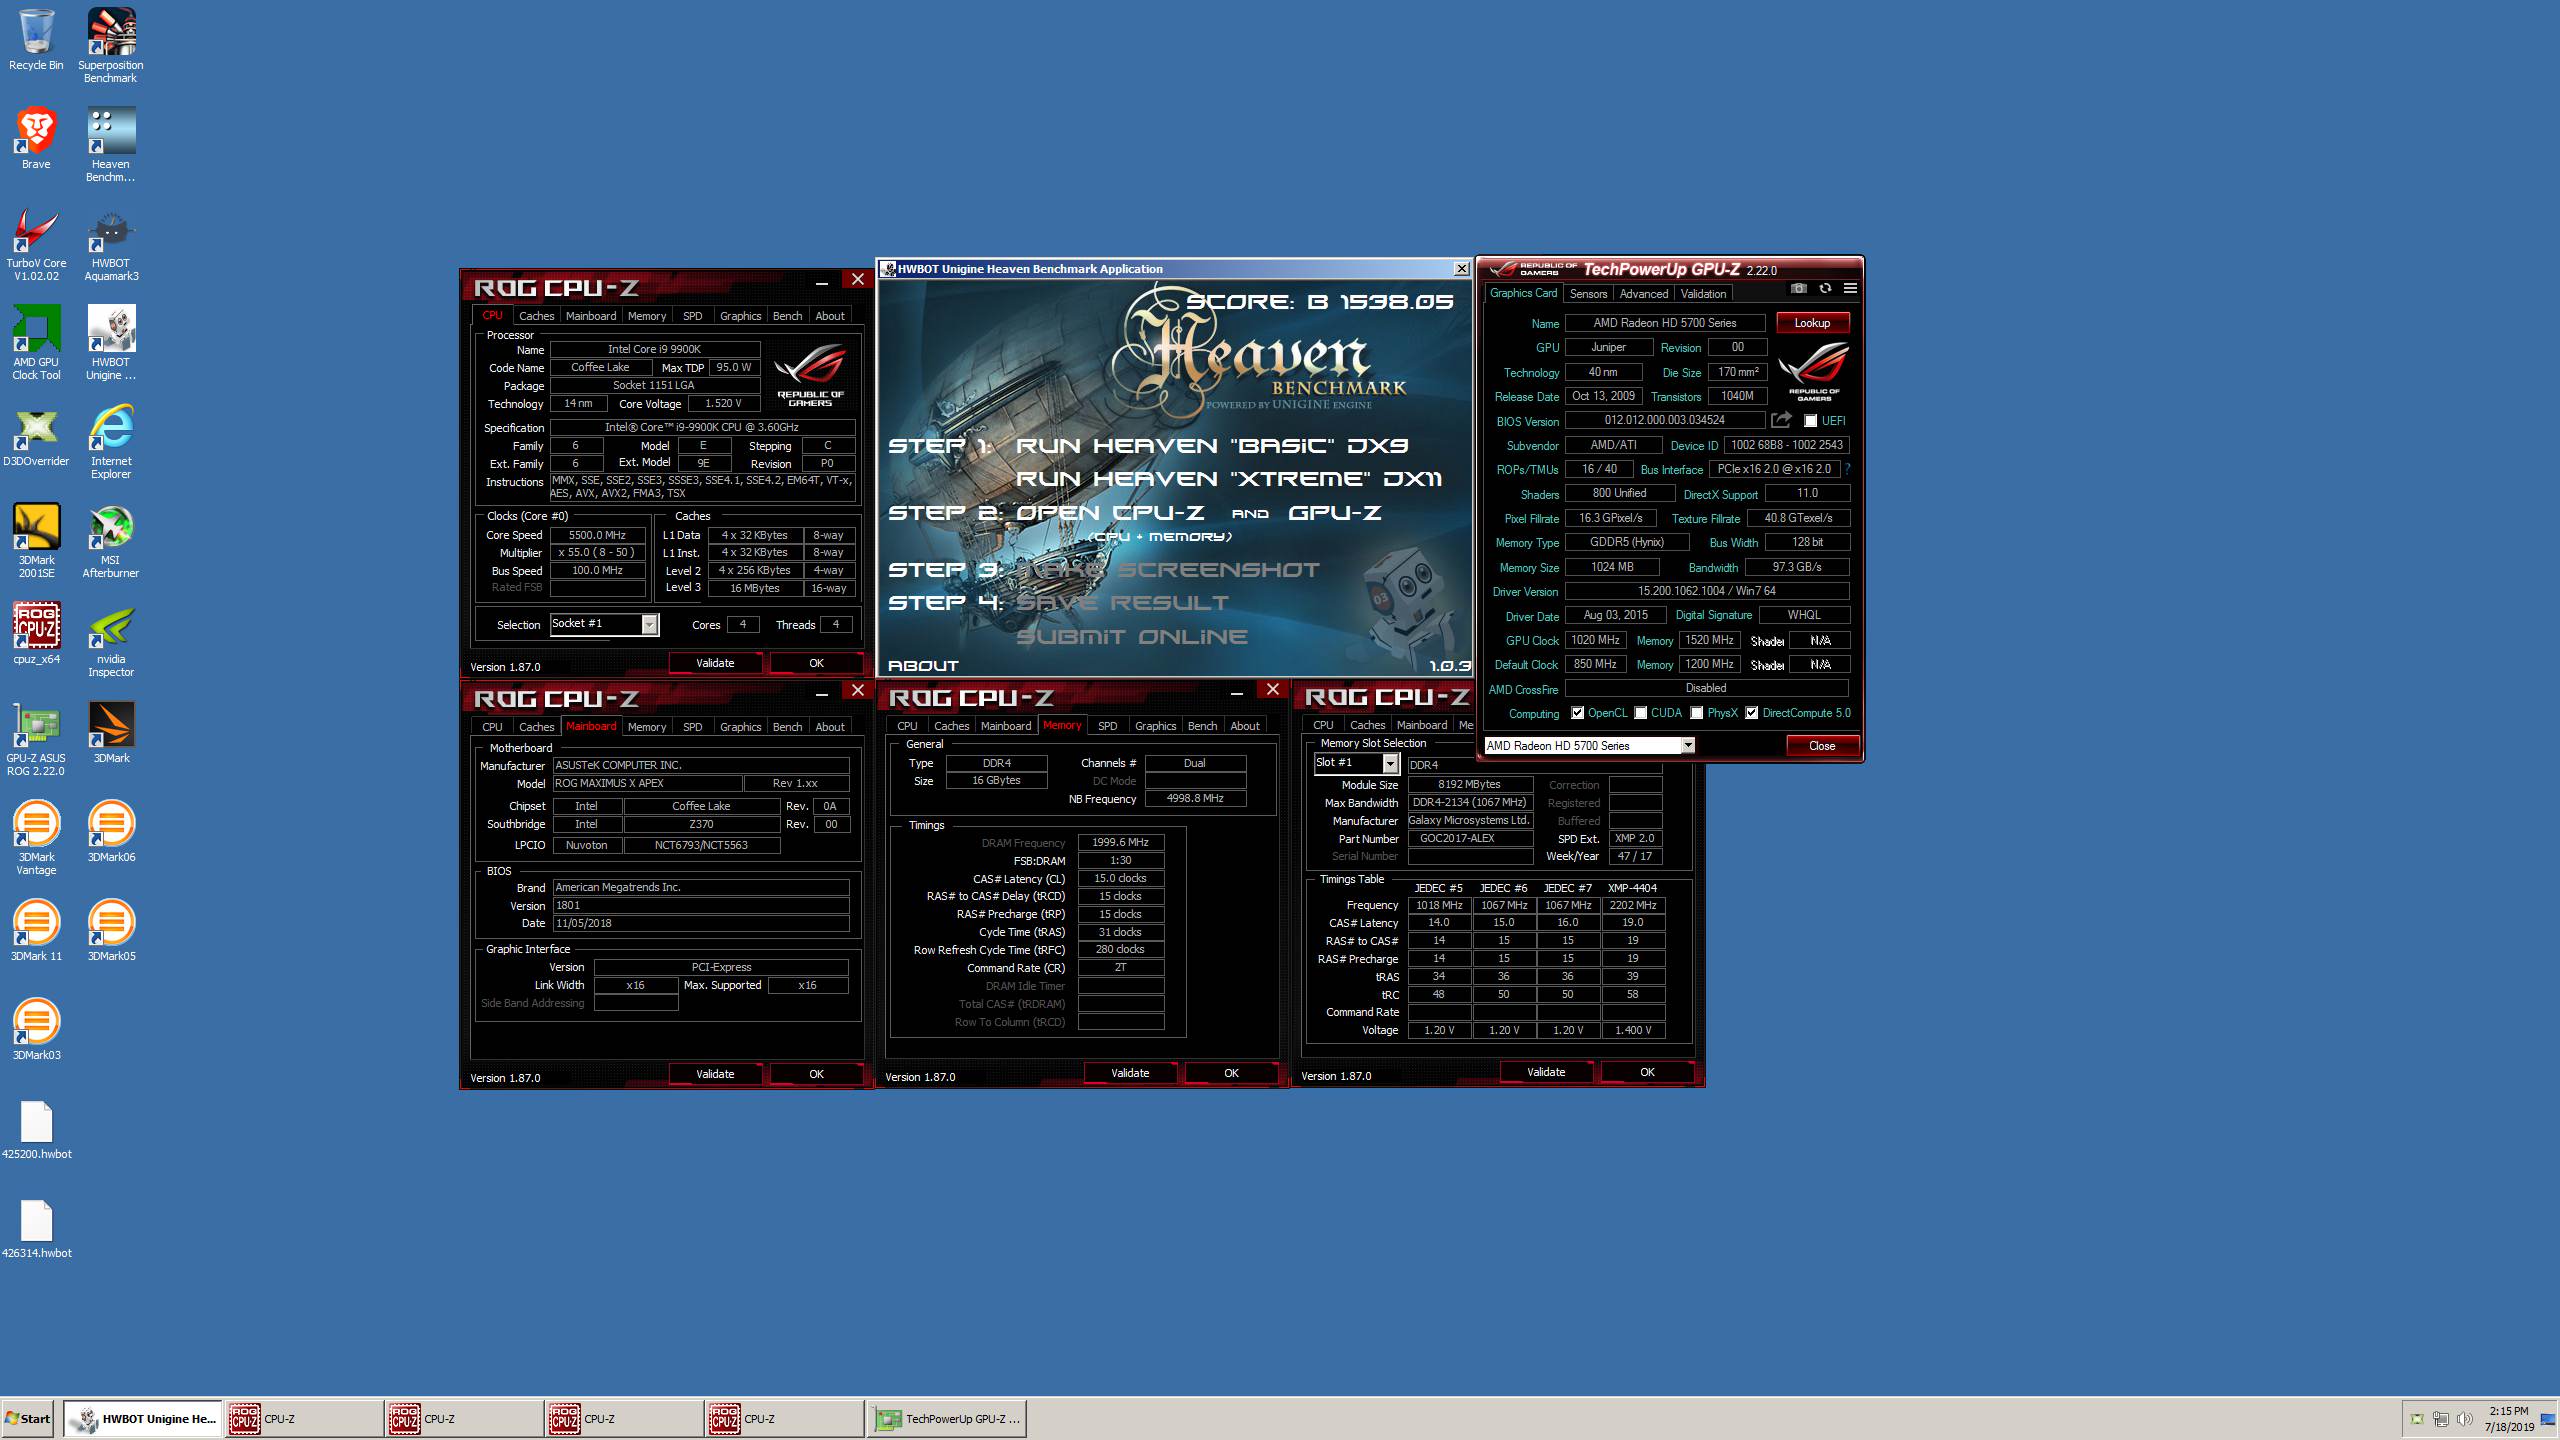
Task: Open the Windows Start button
Action: [x=28, y=1418]
